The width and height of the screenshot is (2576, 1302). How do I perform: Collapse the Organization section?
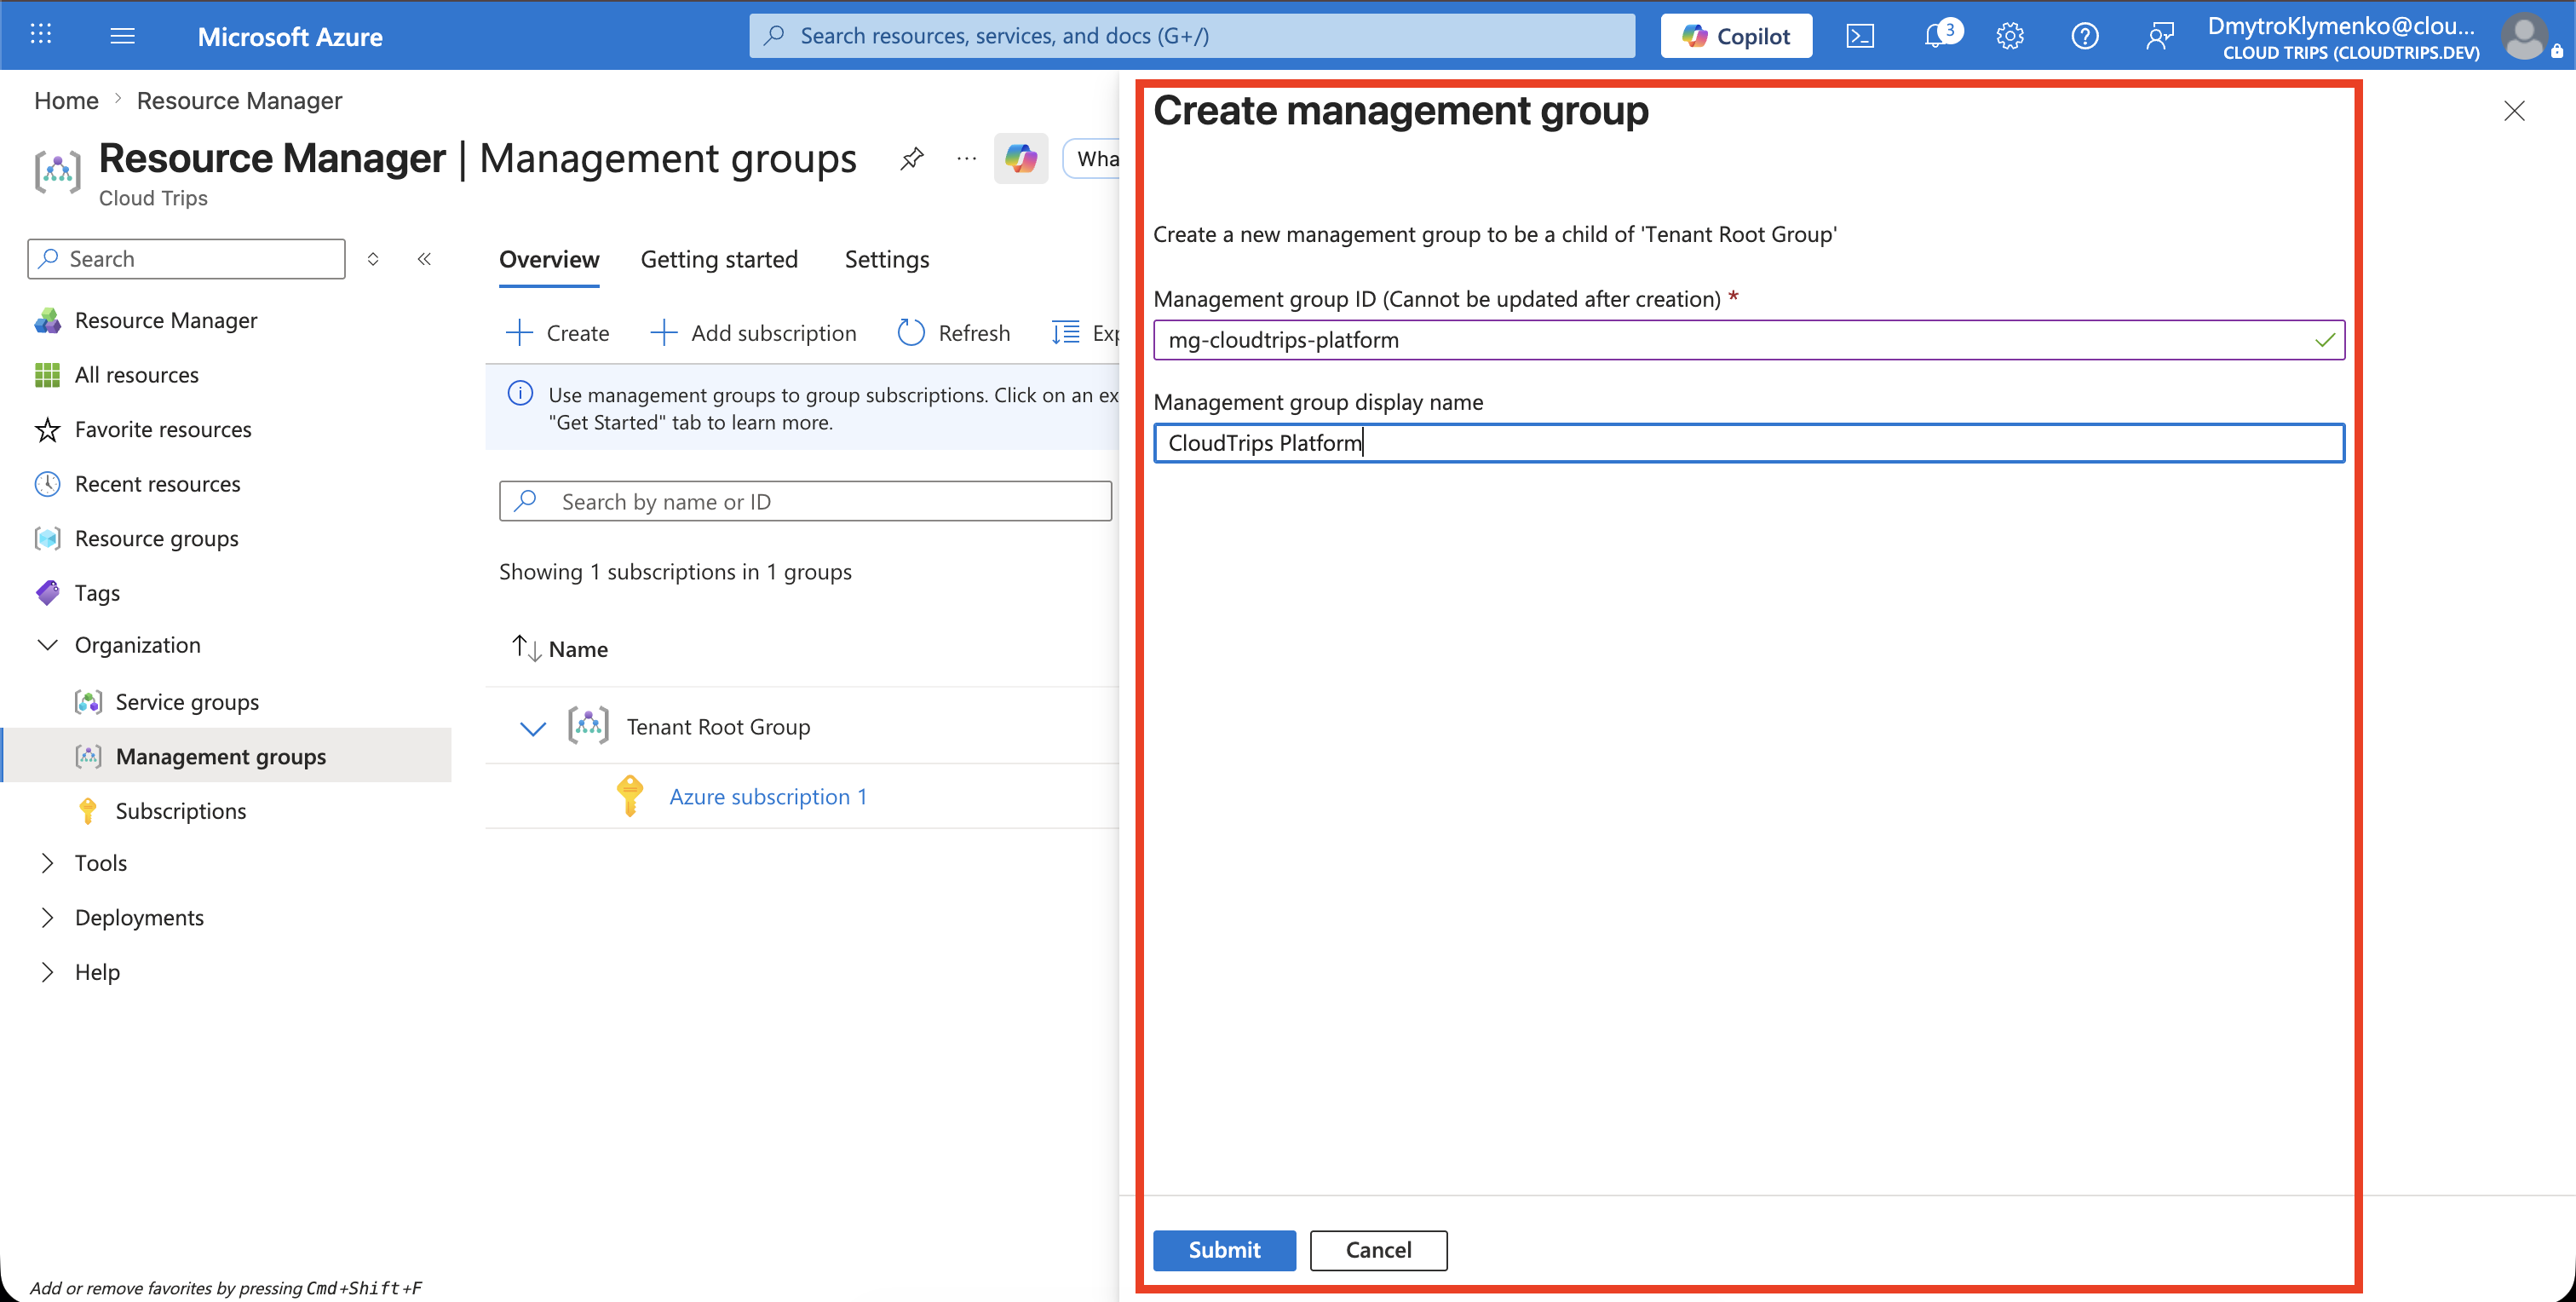[x=46, y=645]
